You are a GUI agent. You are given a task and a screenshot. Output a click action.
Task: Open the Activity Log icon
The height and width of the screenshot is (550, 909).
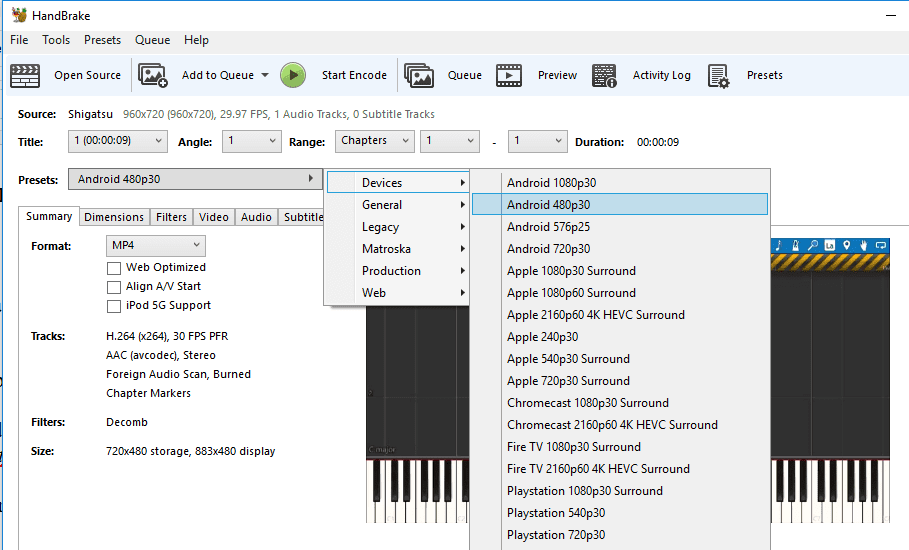tap(604, 75)
